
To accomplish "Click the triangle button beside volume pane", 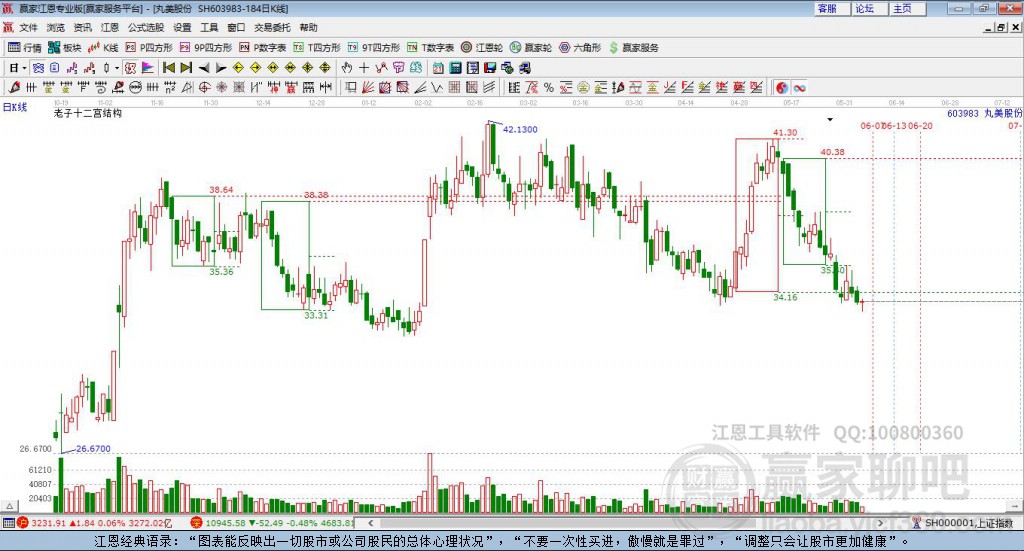I will click(x=9, y=506).
